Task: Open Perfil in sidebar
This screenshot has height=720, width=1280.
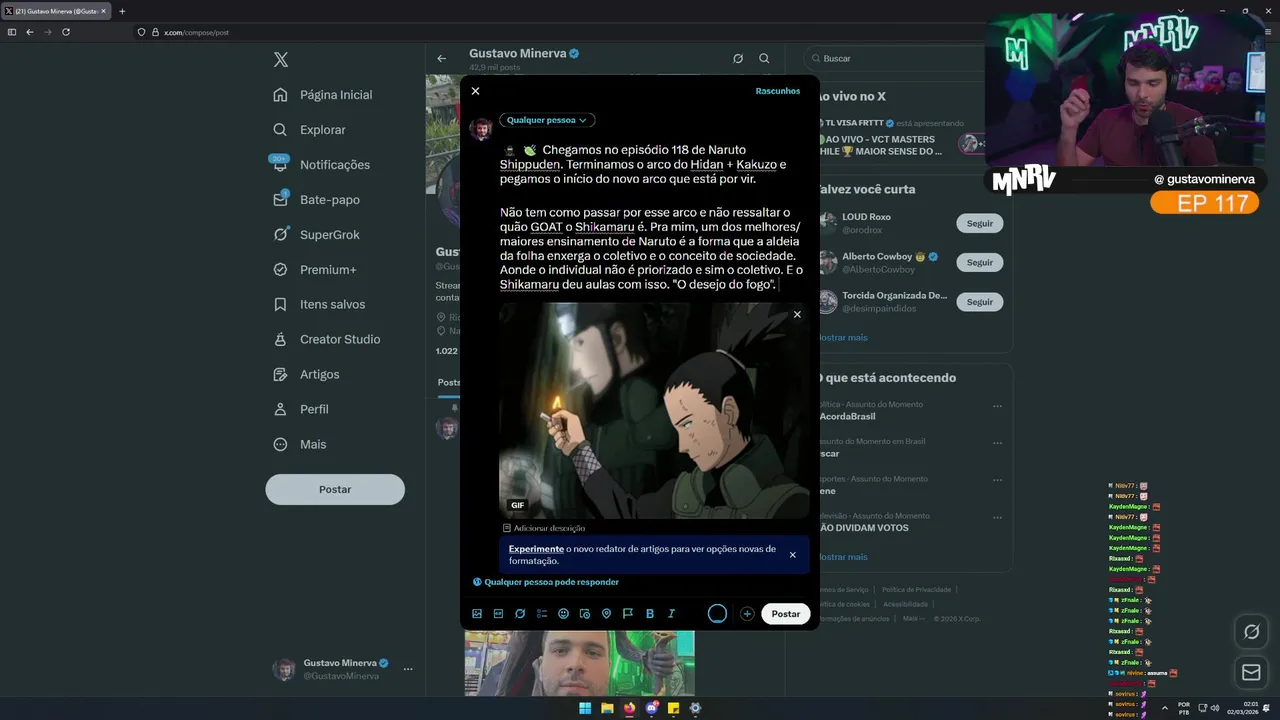Action: click(301, 410)
